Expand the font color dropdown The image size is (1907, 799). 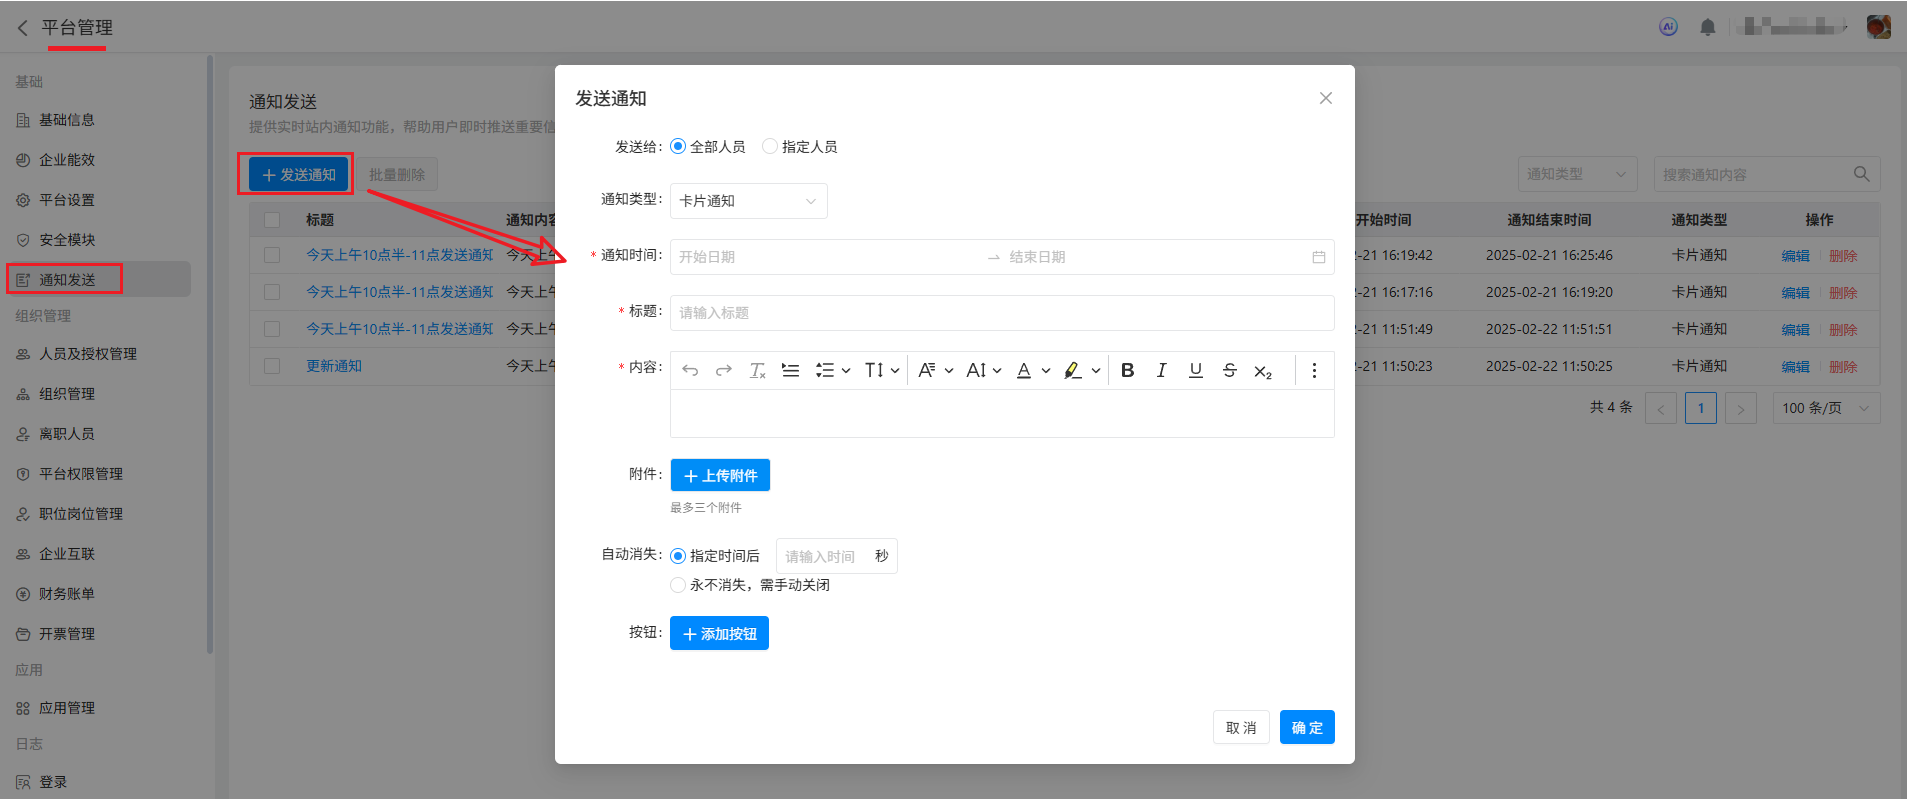click(1046, 370)
